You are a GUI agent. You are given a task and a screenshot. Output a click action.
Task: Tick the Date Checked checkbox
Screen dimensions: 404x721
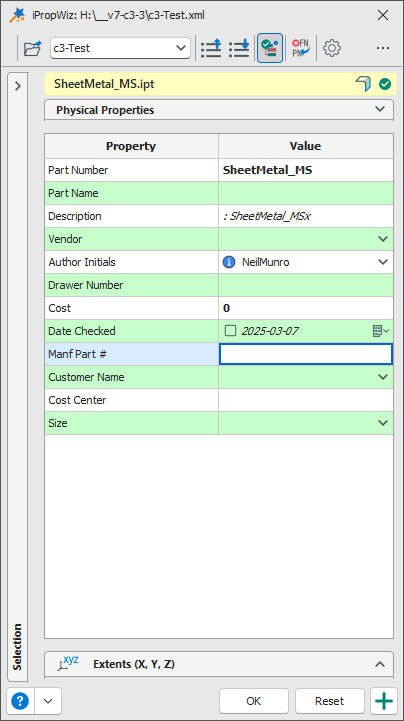[x=230, y=331]
